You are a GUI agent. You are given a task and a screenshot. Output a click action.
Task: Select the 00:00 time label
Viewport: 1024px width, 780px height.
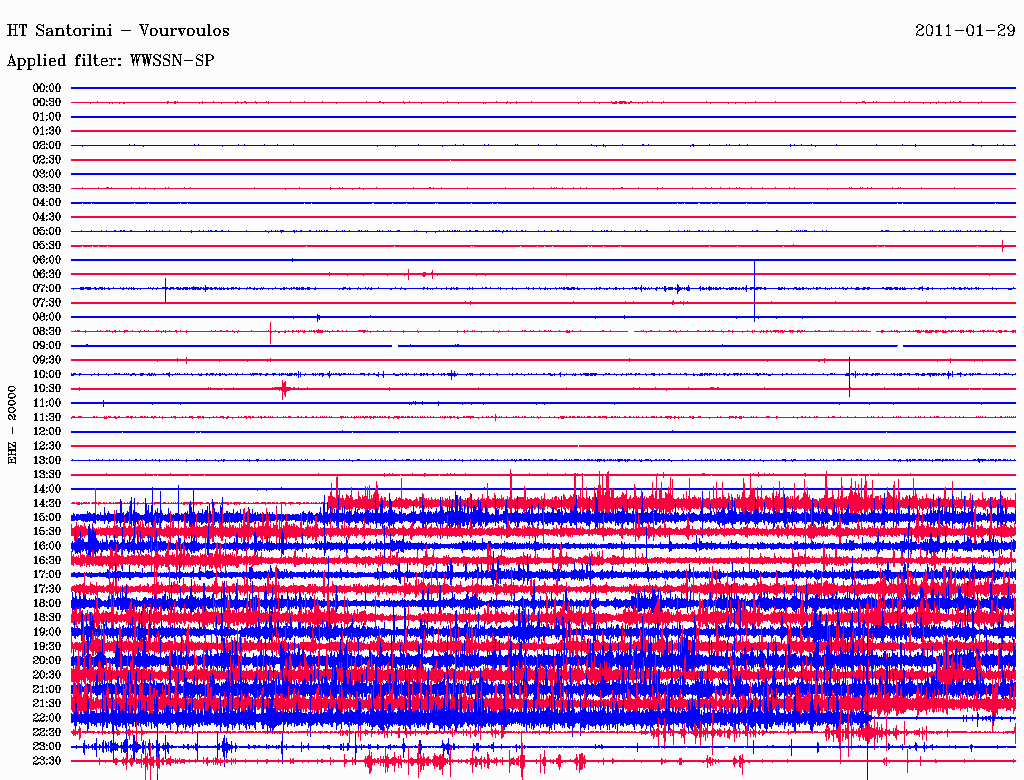tap(47, 88)
